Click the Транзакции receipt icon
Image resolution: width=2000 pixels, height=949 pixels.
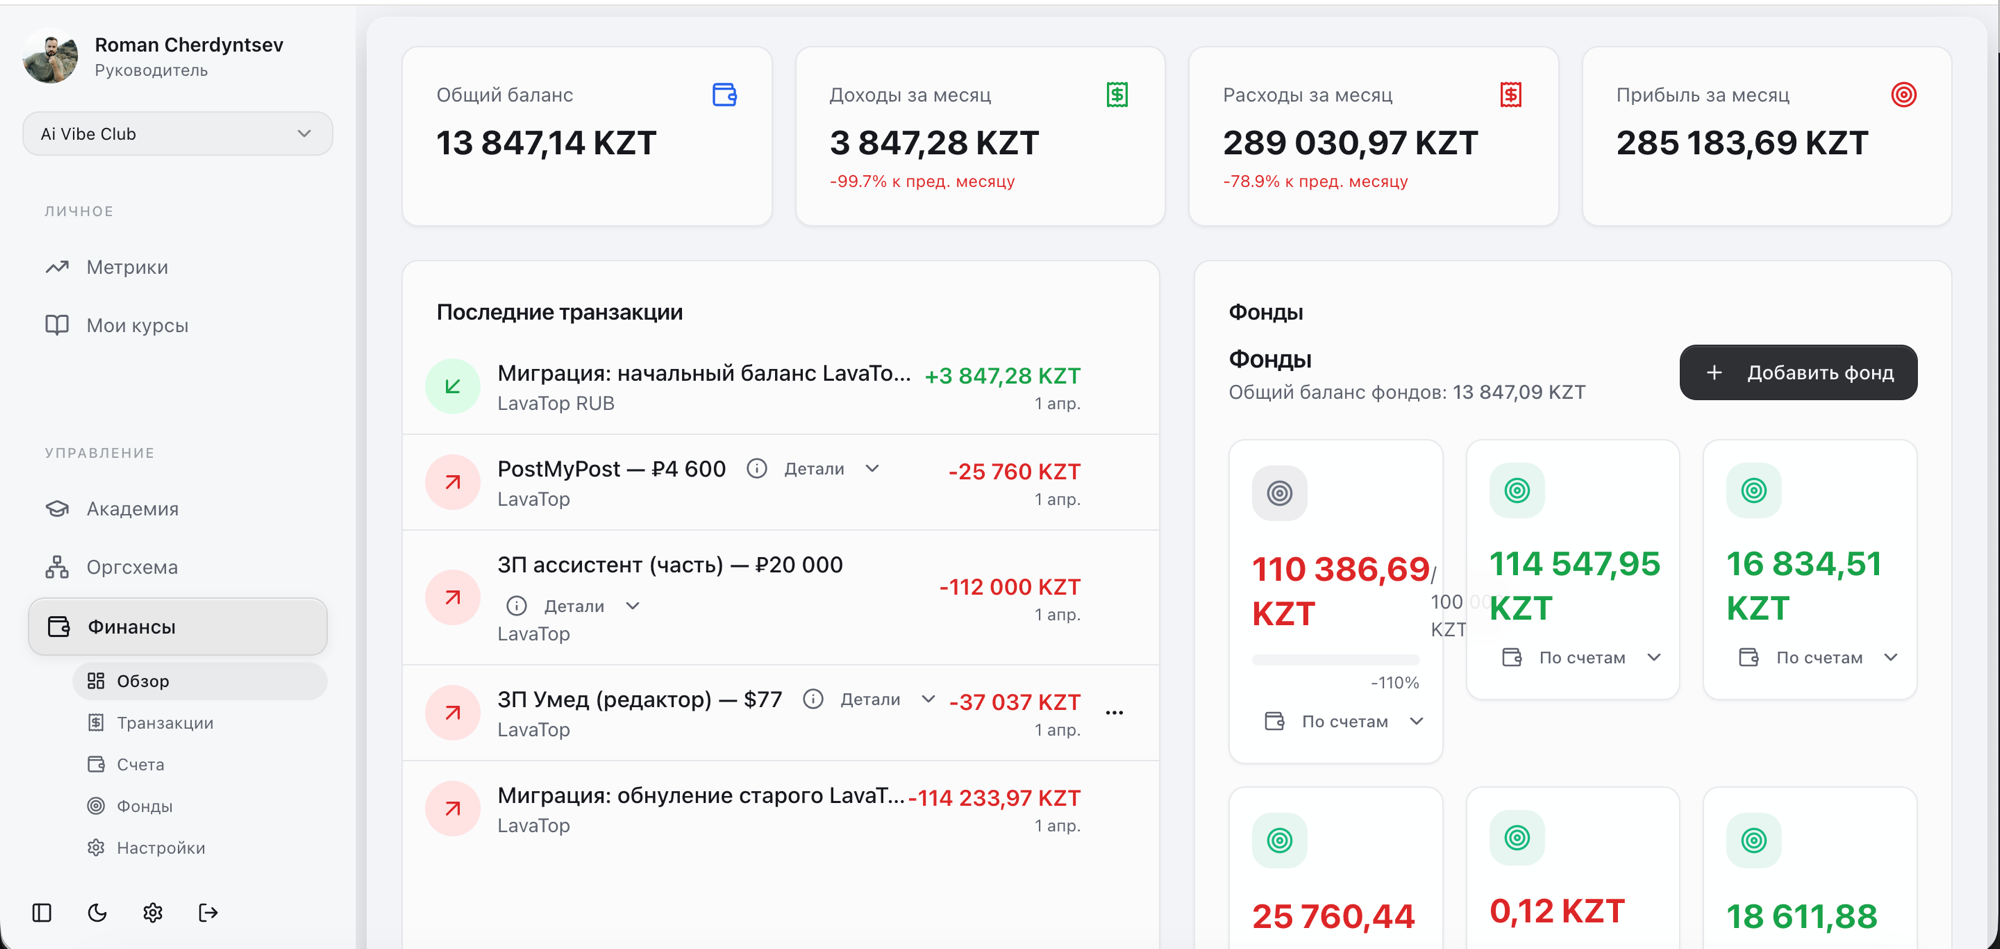coord(96,723)
